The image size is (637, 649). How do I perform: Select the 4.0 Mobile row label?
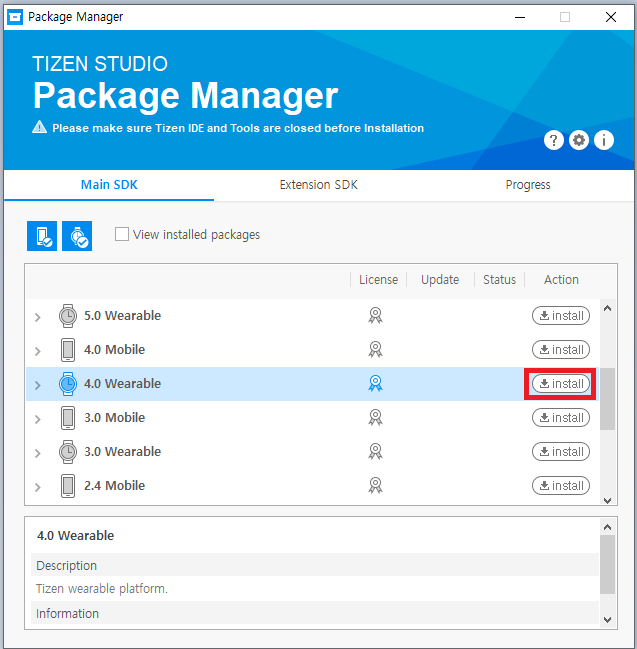coord(115,349)
